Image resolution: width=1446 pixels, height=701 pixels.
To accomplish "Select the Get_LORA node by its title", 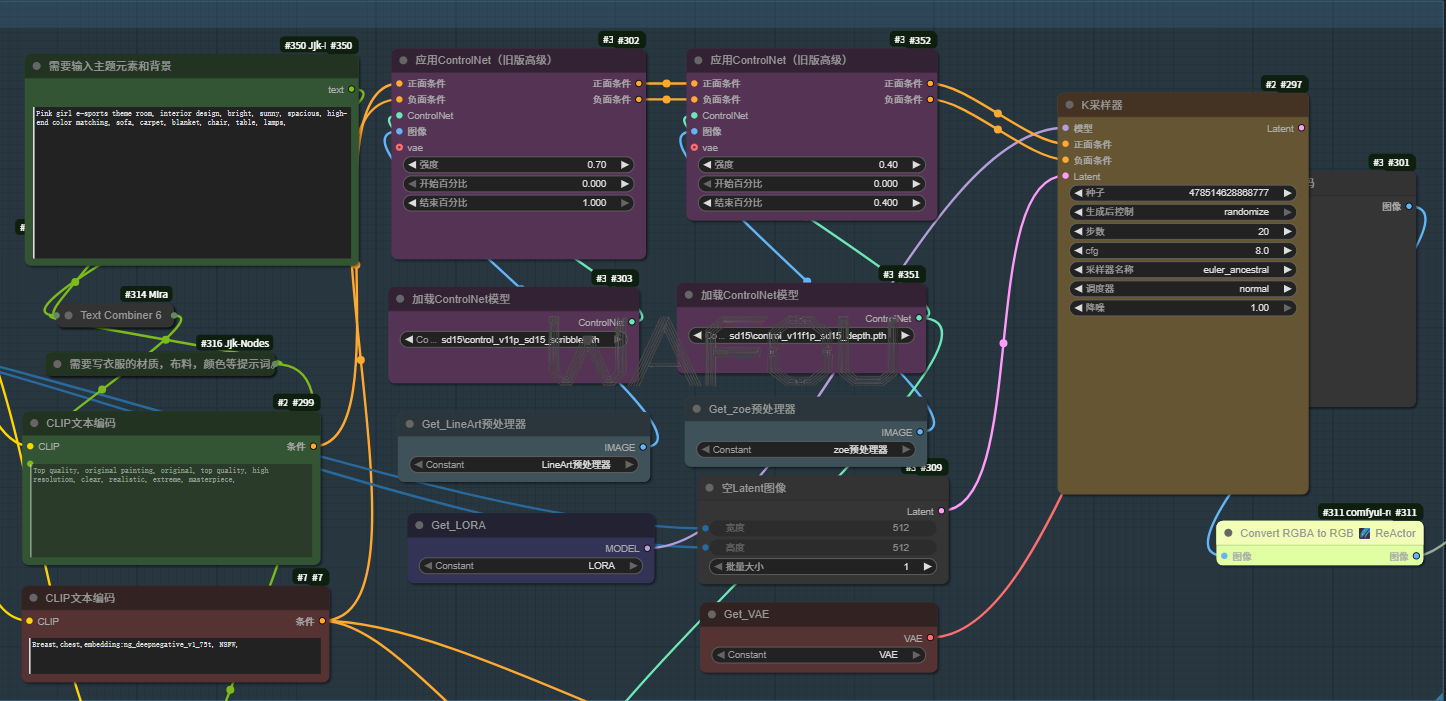I will pos(458,525).
